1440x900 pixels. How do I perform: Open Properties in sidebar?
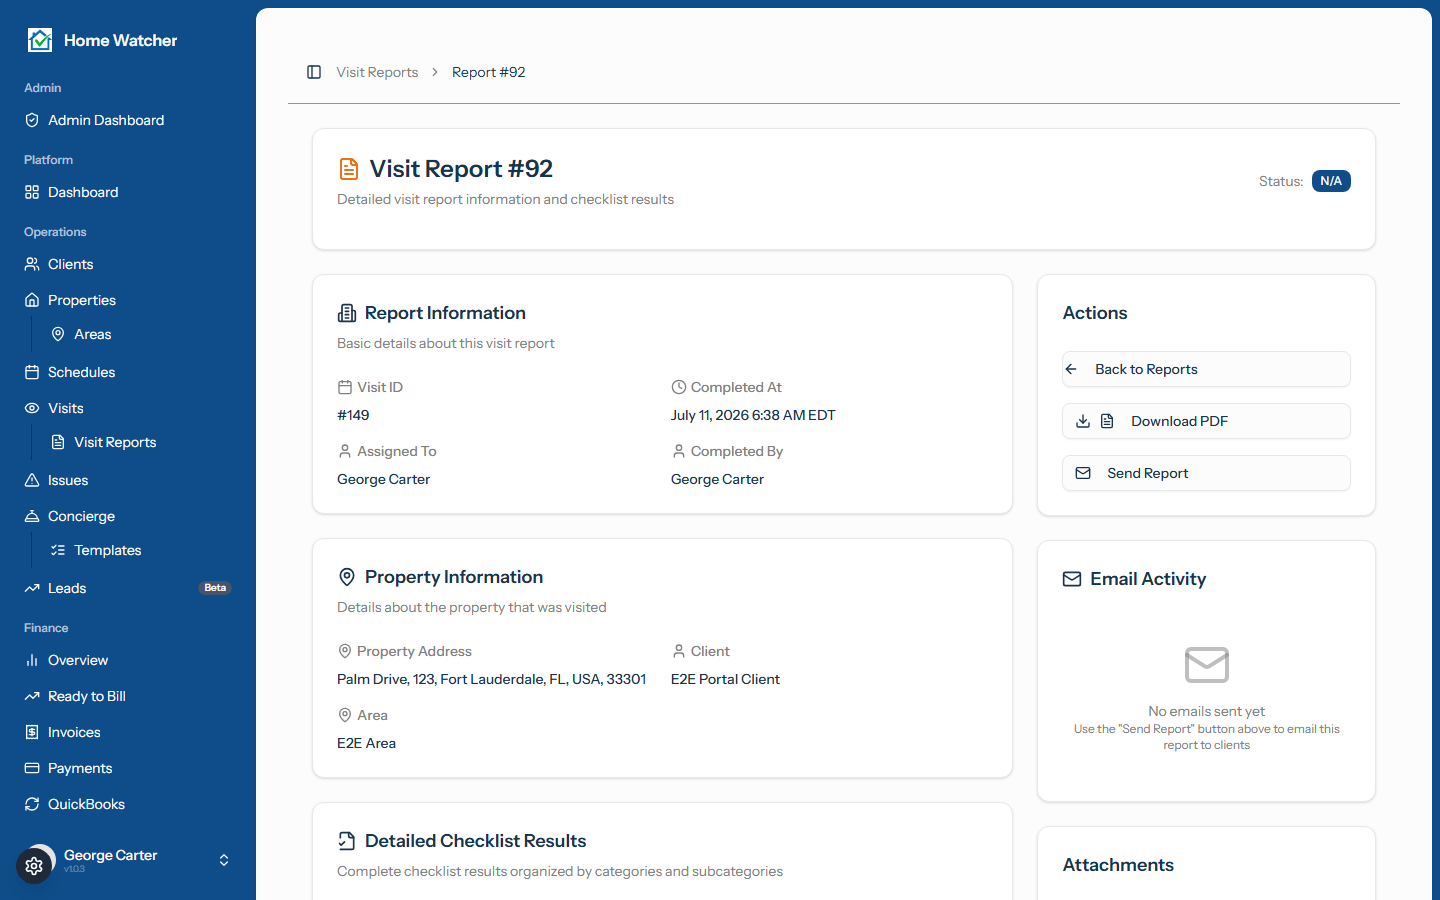tap(128, 300)
